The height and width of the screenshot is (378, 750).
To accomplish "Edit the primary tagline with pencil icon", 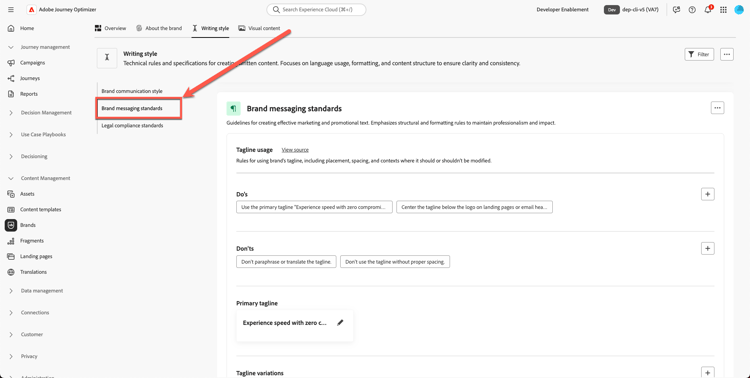I will (x=340, y=322).
